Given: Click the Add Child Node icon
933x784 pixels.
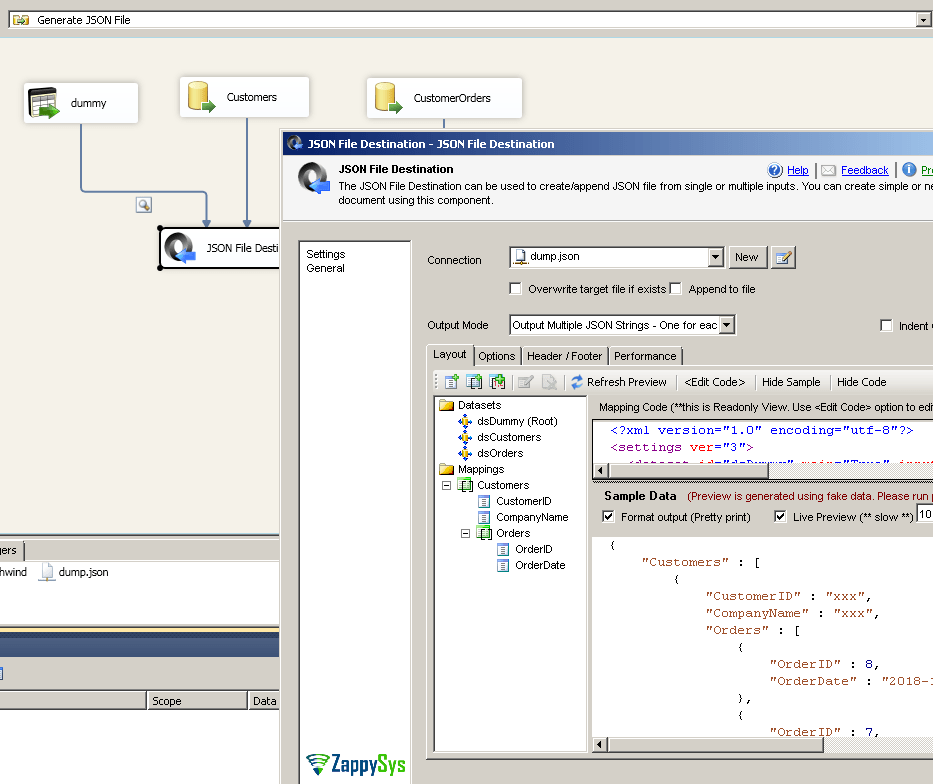Looking at the screenshot, I should coord(474,382).
